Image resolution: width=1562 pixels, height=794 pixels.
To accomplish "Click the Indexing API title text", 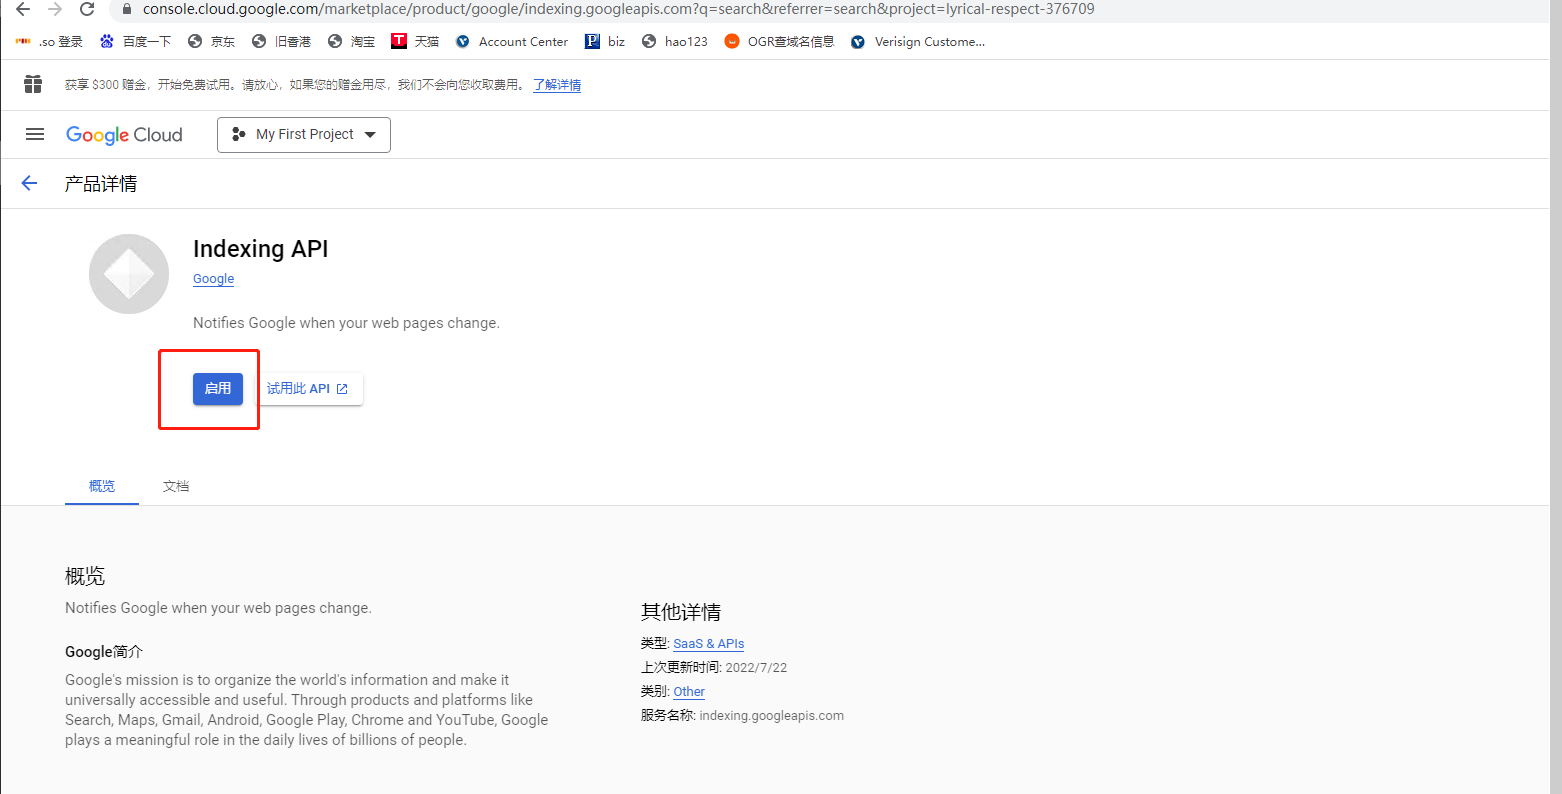I will point(260,249).
